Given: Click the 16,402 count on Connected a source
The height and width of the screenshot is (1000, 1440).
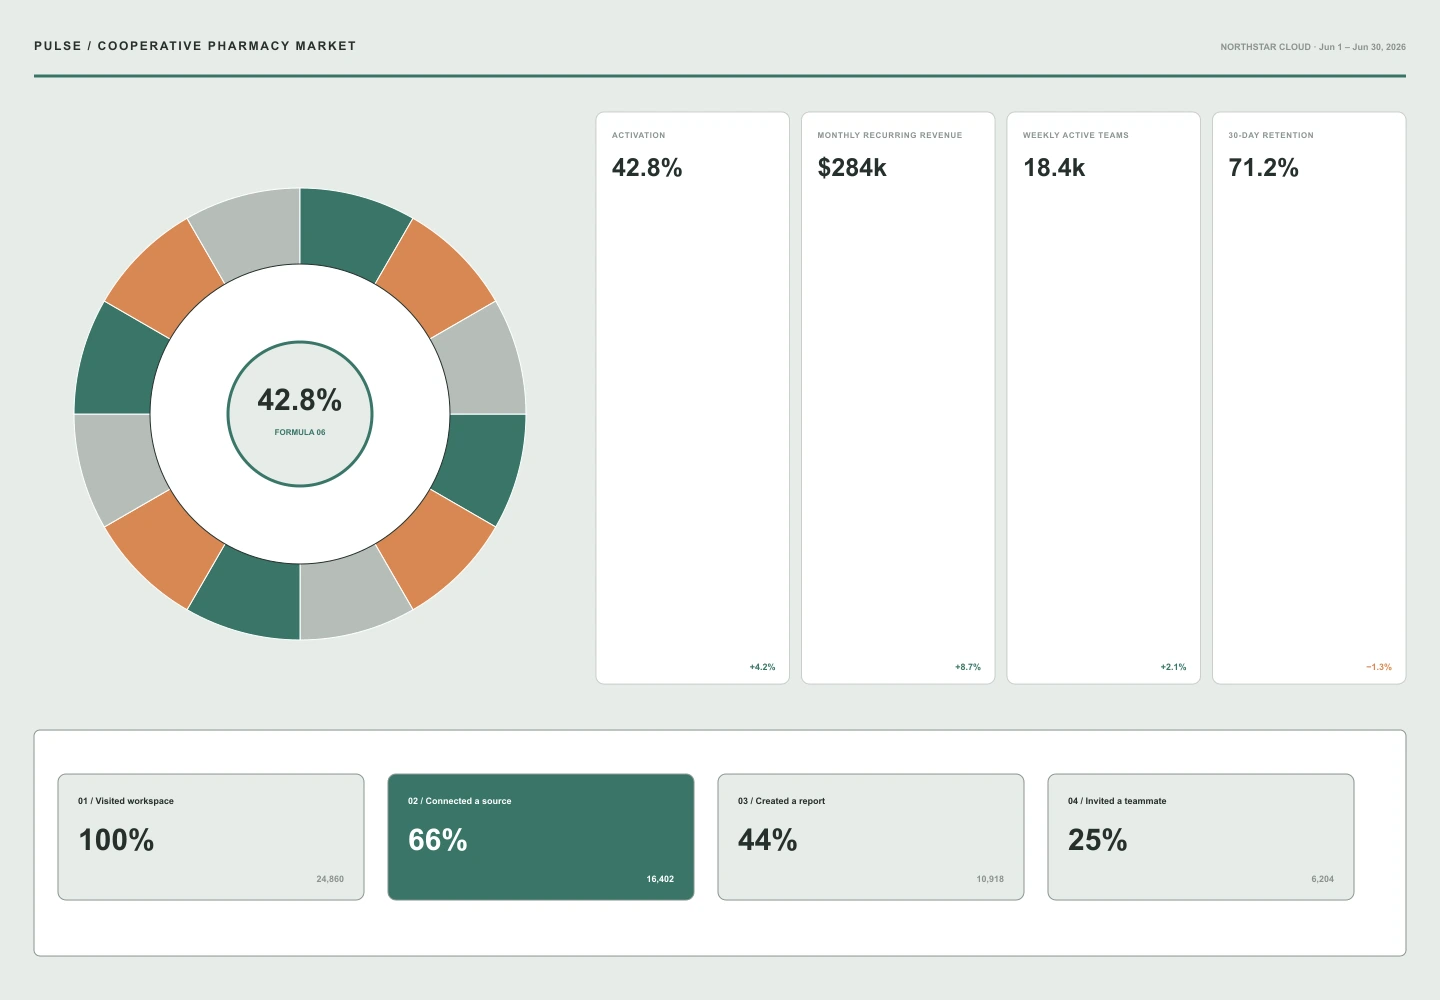Looking at the screenshot, I should point(660,879).
